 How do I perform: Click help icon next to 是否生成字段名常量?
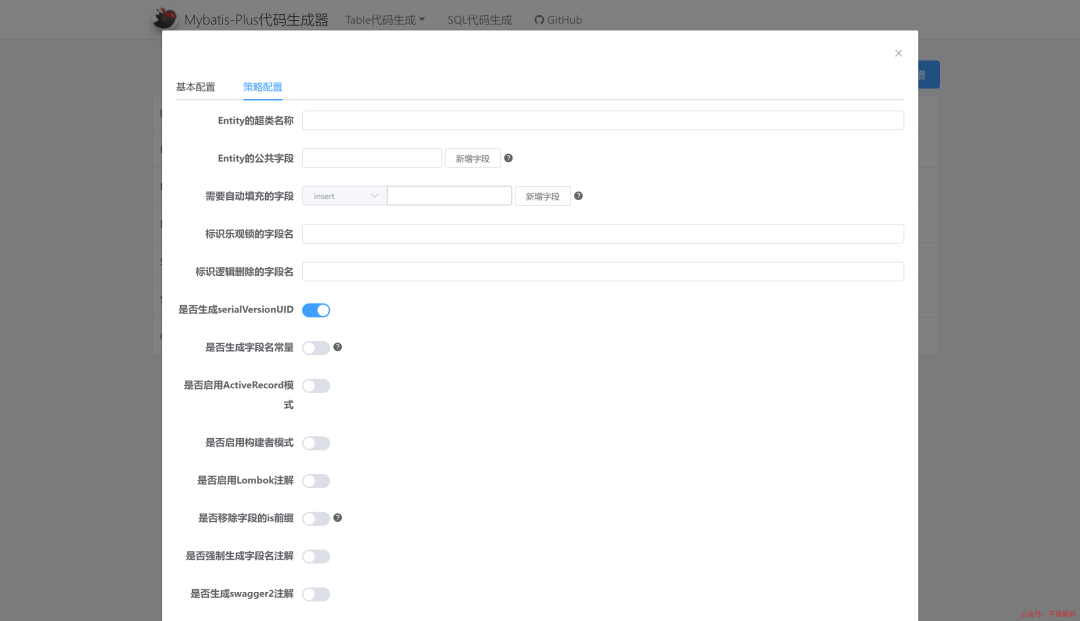tap(337, 347)
